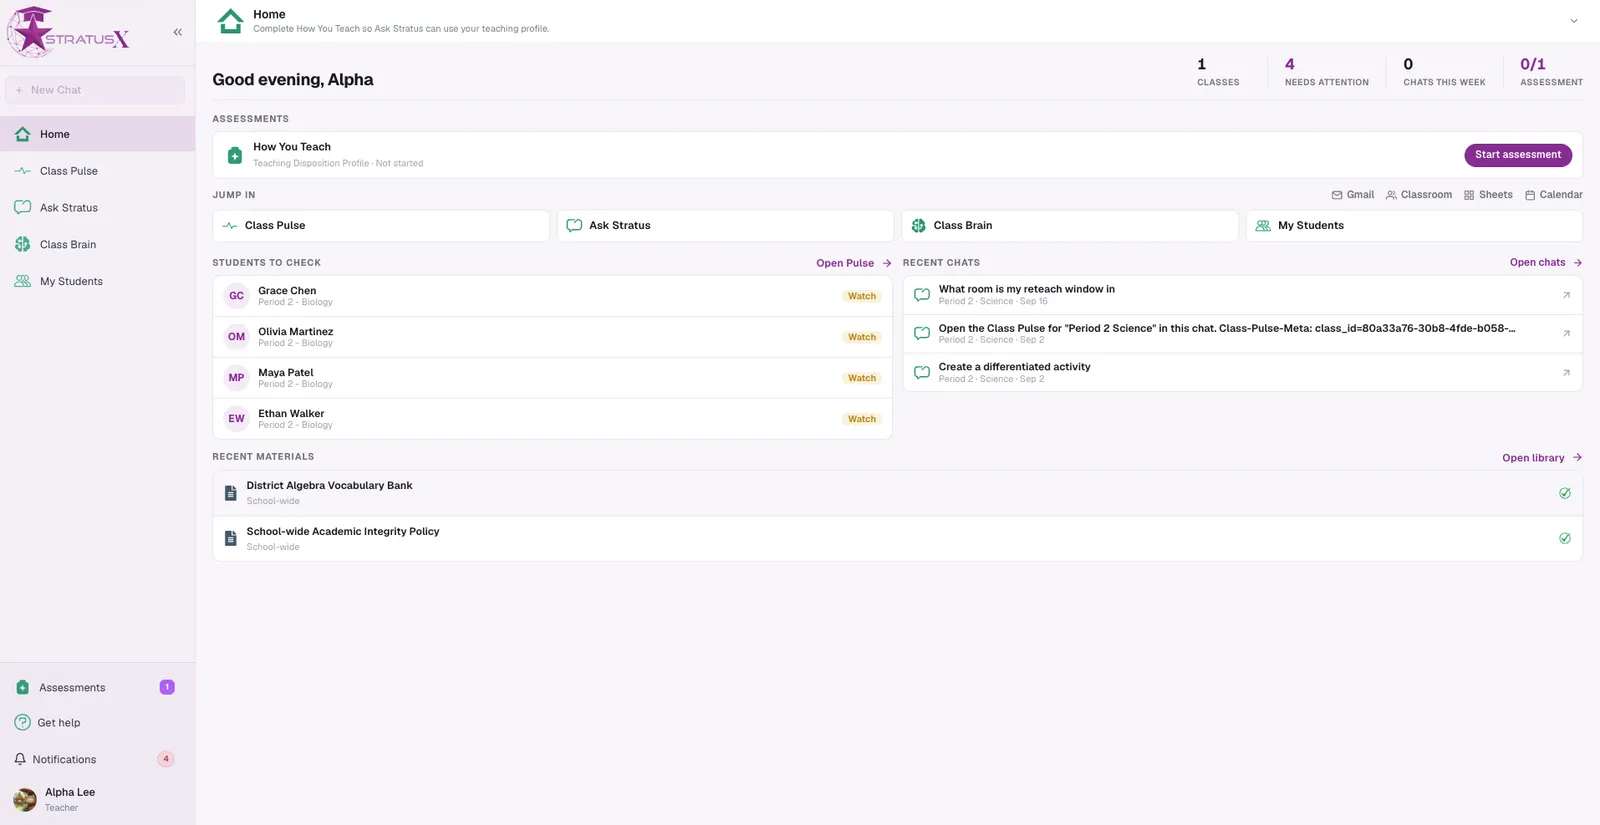Open the Gmail shortcut

(x=1353, y=195)
